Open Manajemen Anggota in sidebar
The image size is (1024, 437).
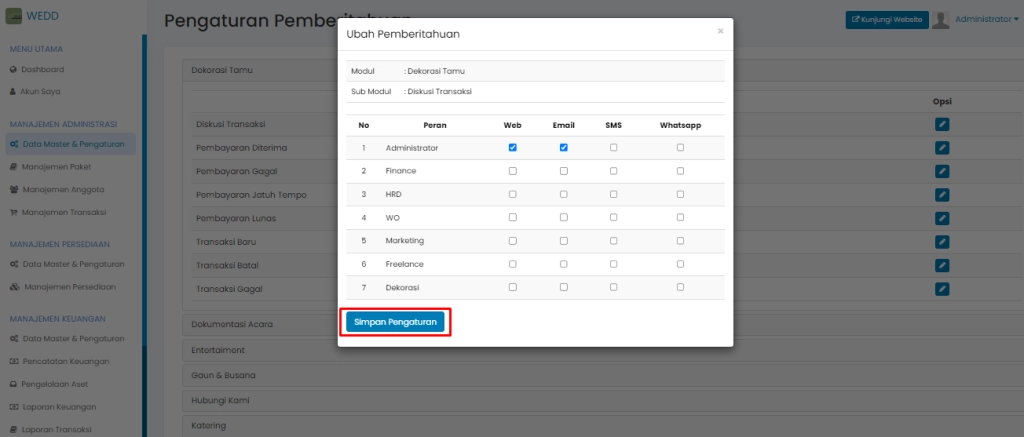coord(62,189)
